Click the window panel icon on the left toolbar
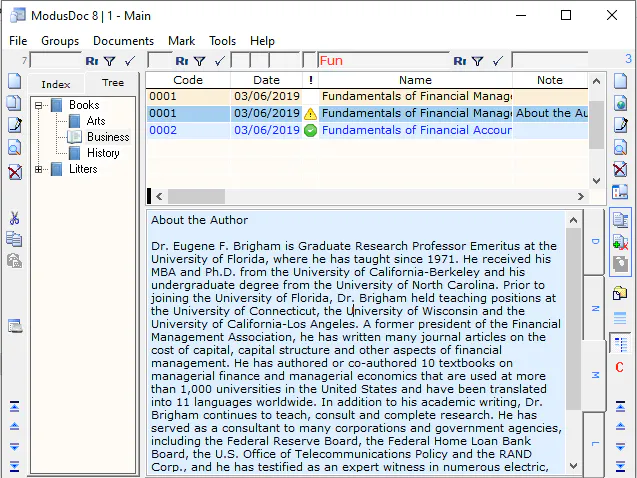This screenshot has height=478, width=637. pyautogui.click(x=15, y=326)
